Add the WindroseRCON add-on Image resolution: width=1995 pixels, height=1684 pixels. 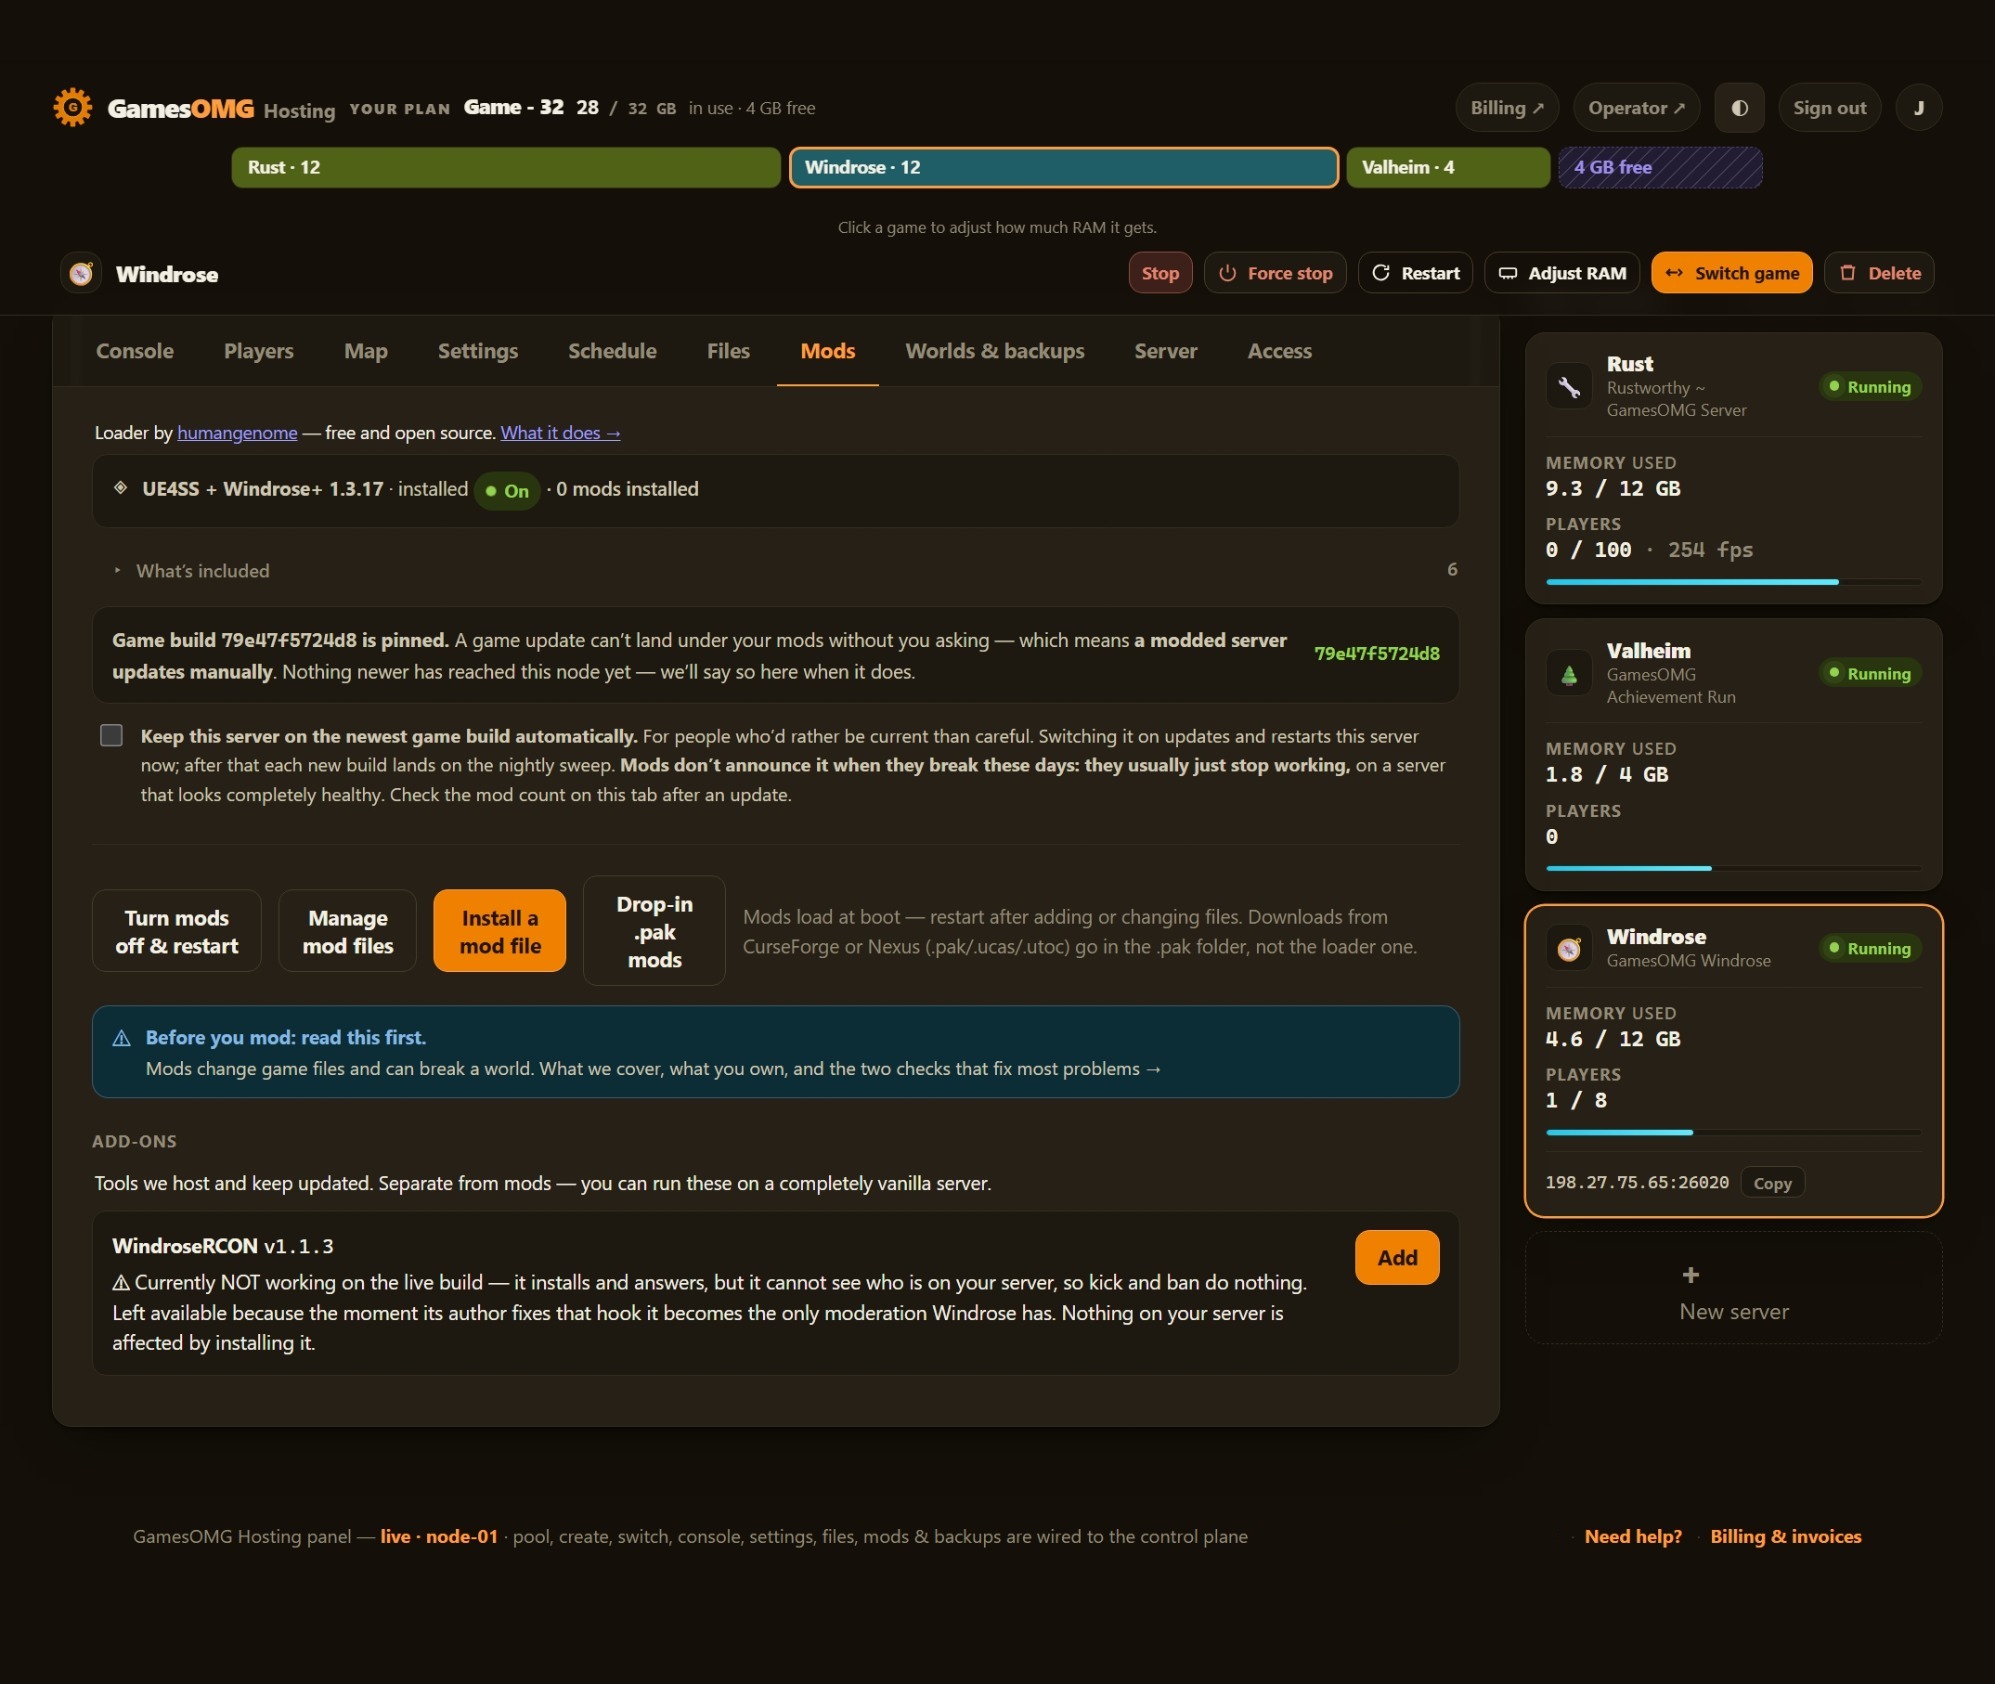1397,1258
